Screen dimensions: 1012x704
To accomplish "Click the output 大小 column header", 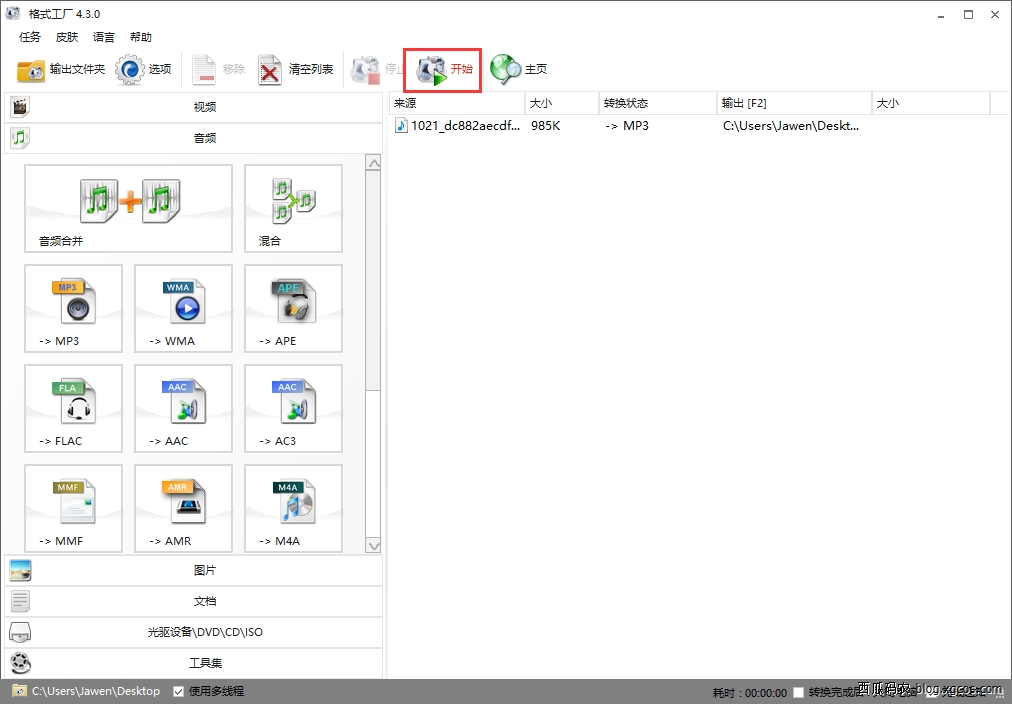I will point(931,103).
